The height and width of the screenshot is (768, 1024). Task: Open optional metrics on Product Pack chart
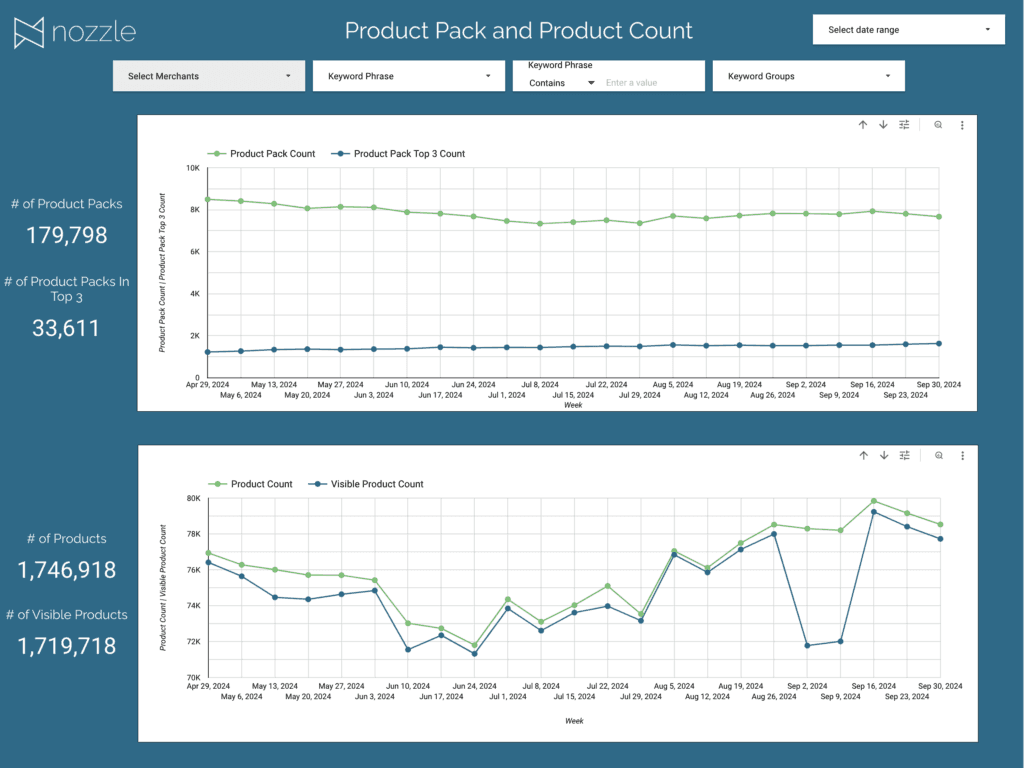(x=904, y=125)
